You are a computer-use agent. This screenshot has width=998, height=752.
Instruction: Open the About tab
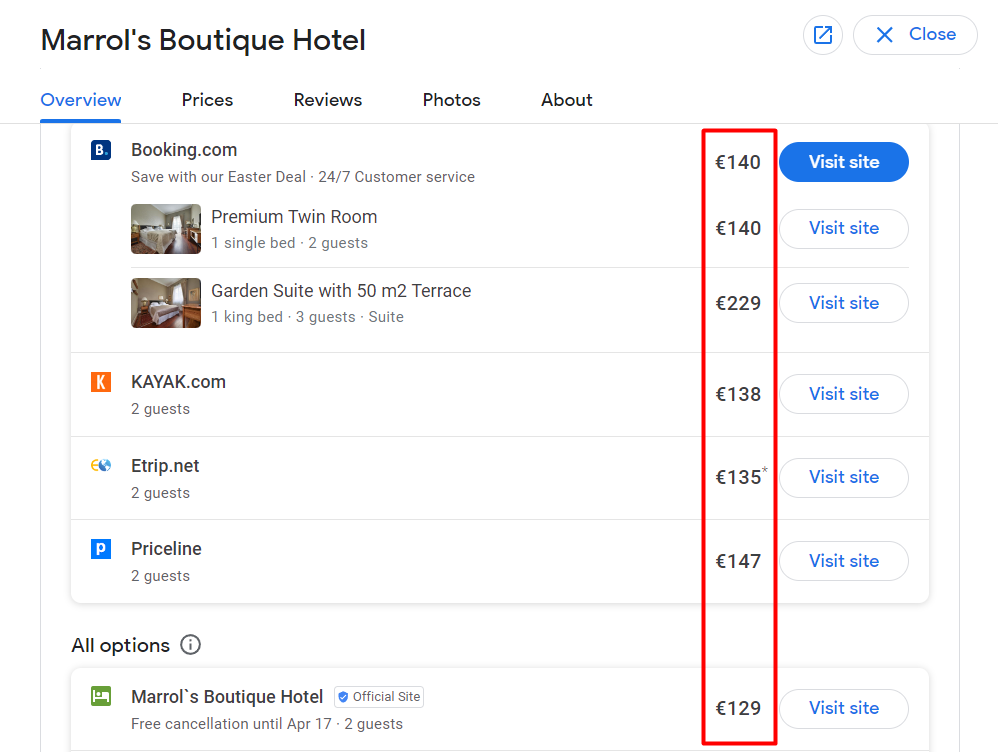(x=566, y=100)
